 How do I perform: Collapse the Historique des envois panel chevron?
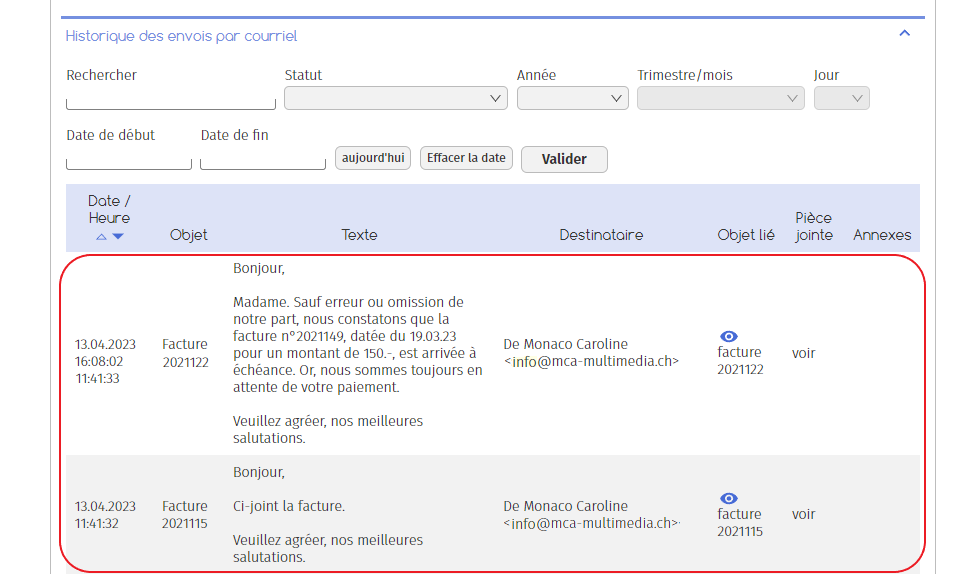905,34
